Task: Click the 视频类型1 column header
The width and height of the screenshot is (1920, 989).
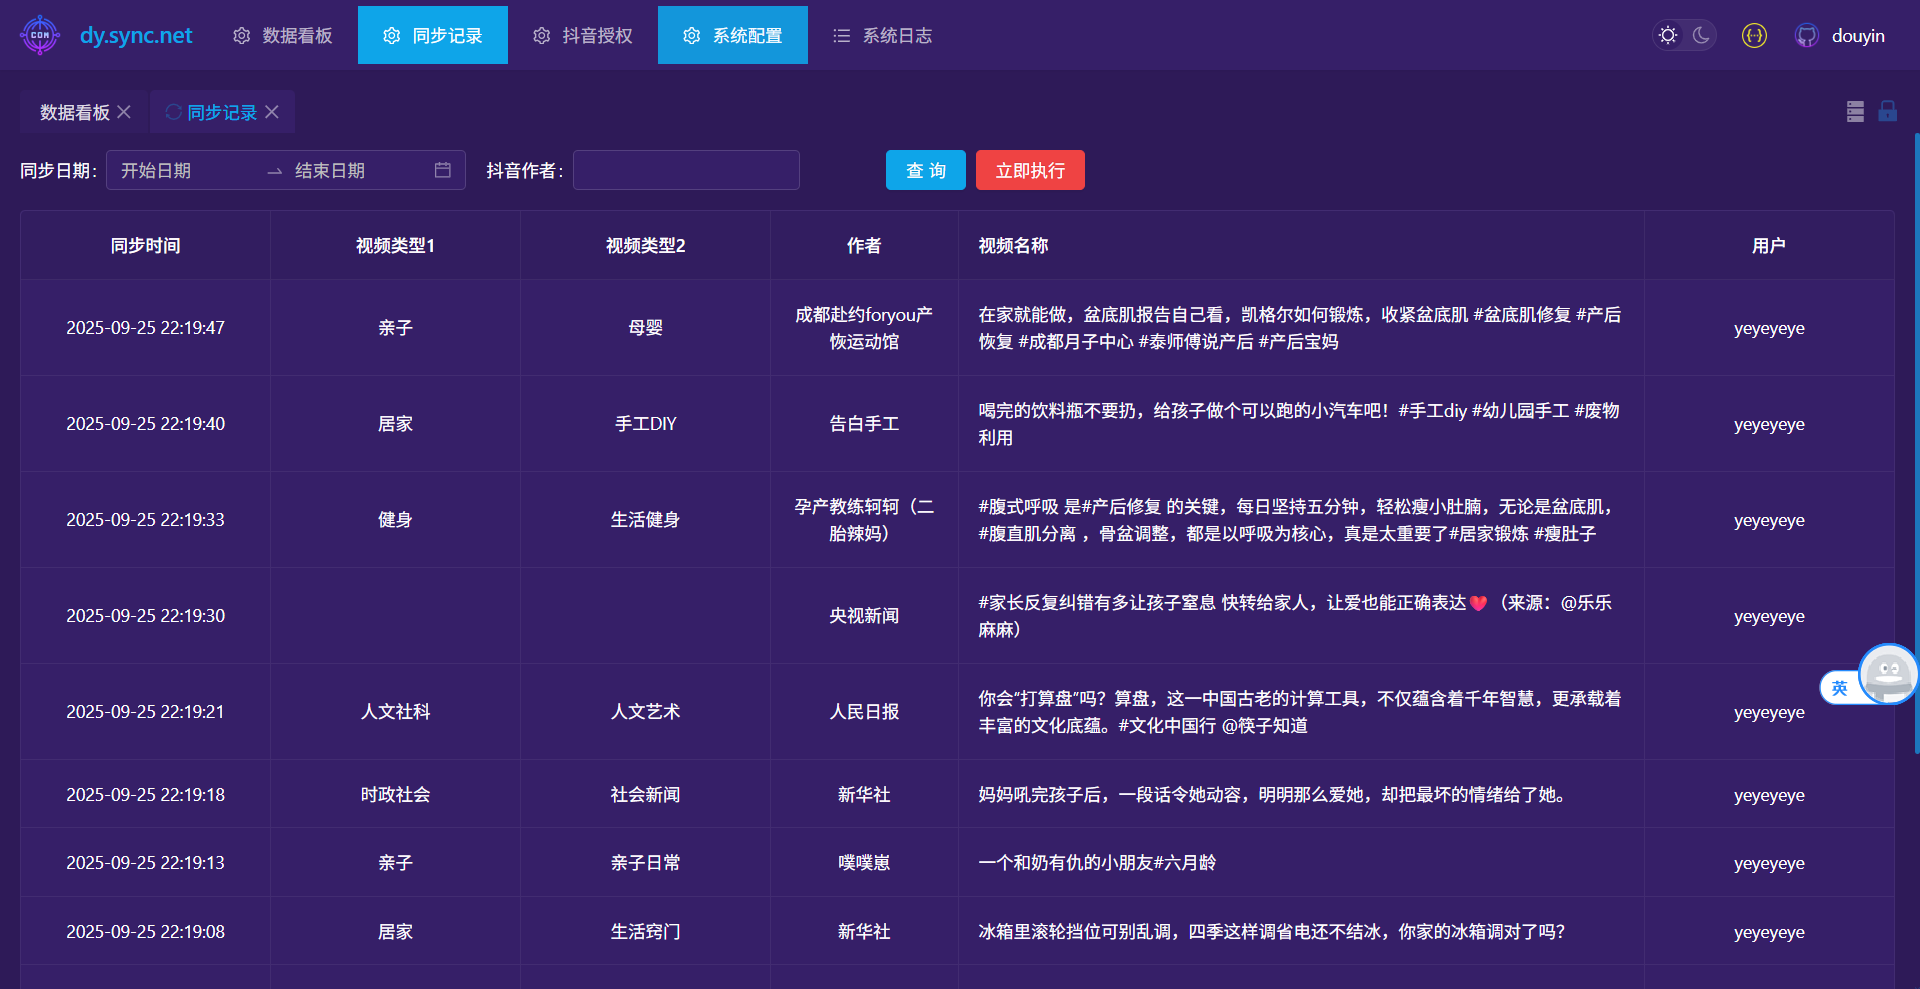Action: (x=395, y=245)
